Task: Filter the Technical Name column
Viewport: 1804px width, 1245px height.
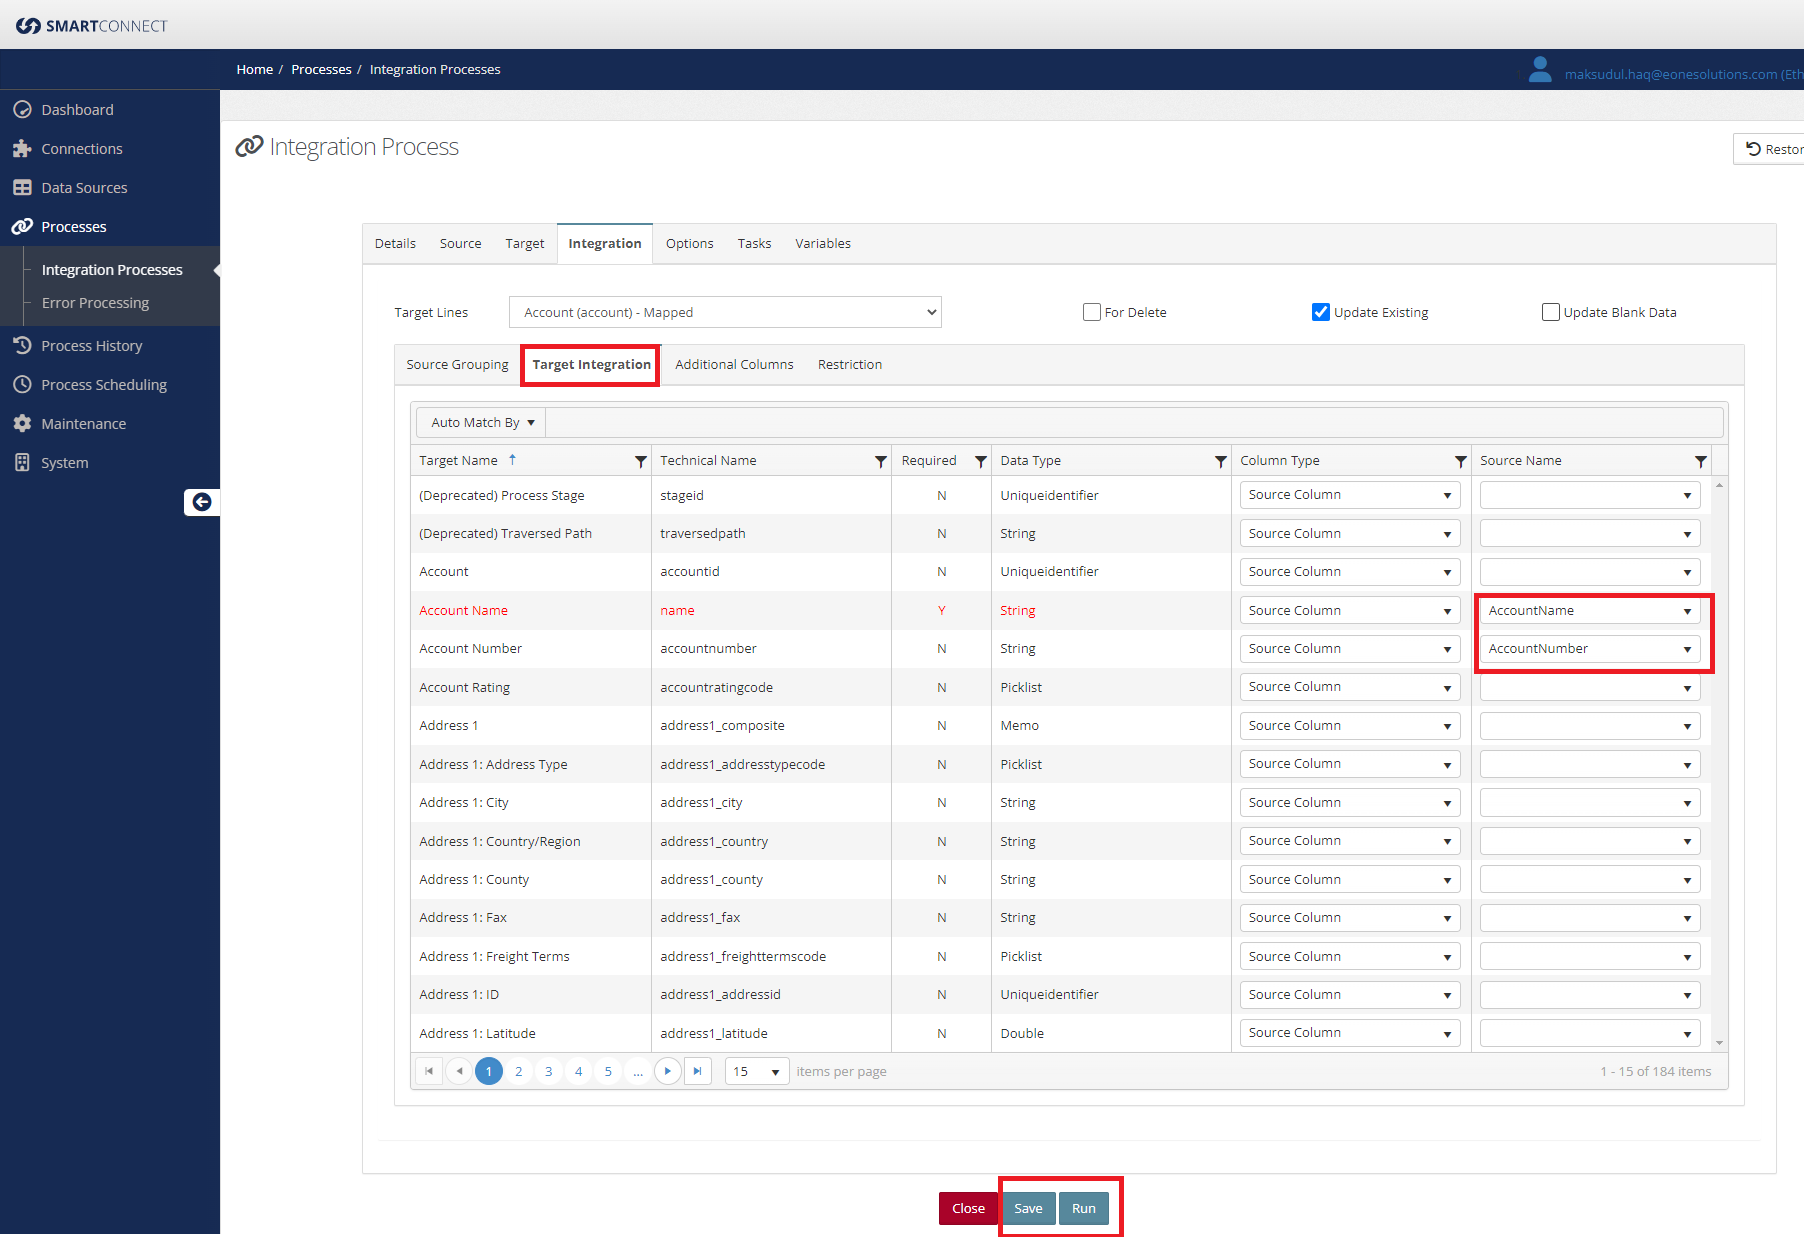Action: 880,461
